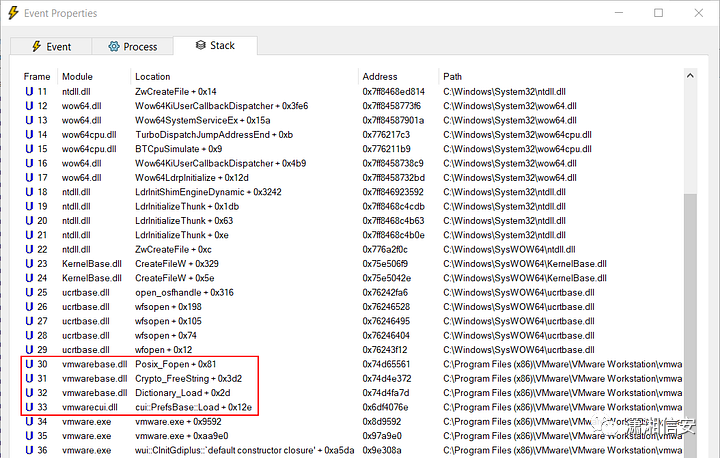The width and height of the screenshot is (720, 458).
Task: Select 'vmware.exe + 0x9592' location
Action: click(178, 421)
